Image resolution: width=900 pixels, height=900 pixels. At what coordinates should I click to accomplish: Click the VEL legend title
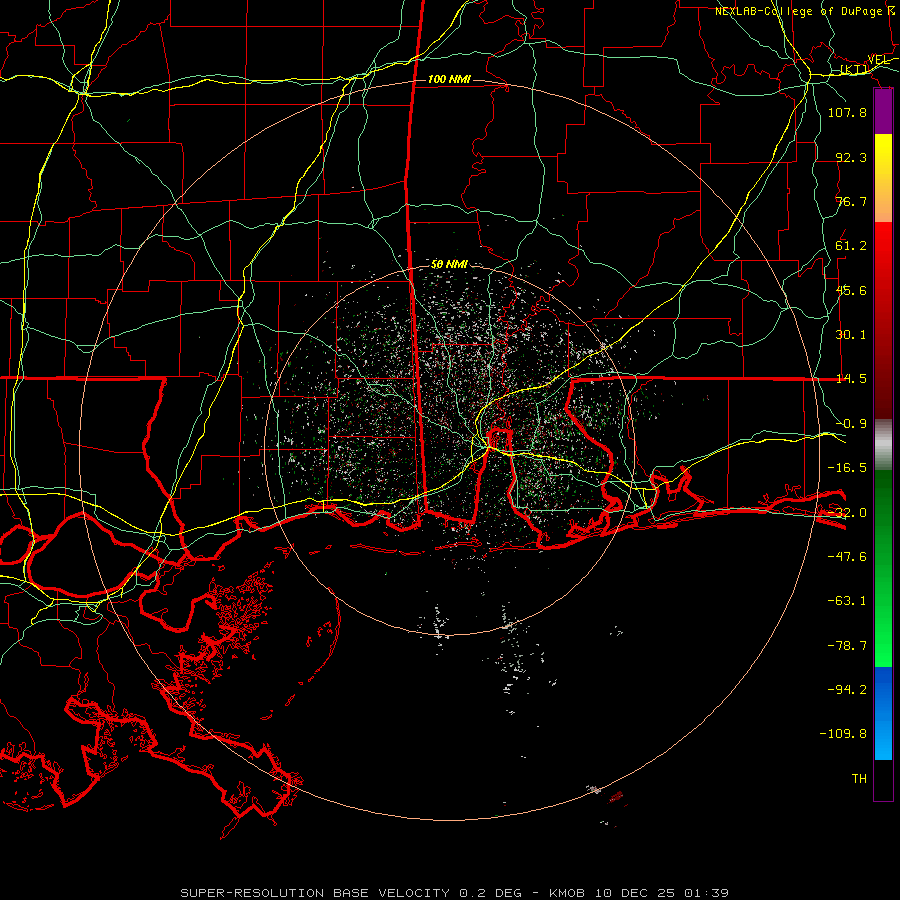pyautogui.click(x=879, y=60)
